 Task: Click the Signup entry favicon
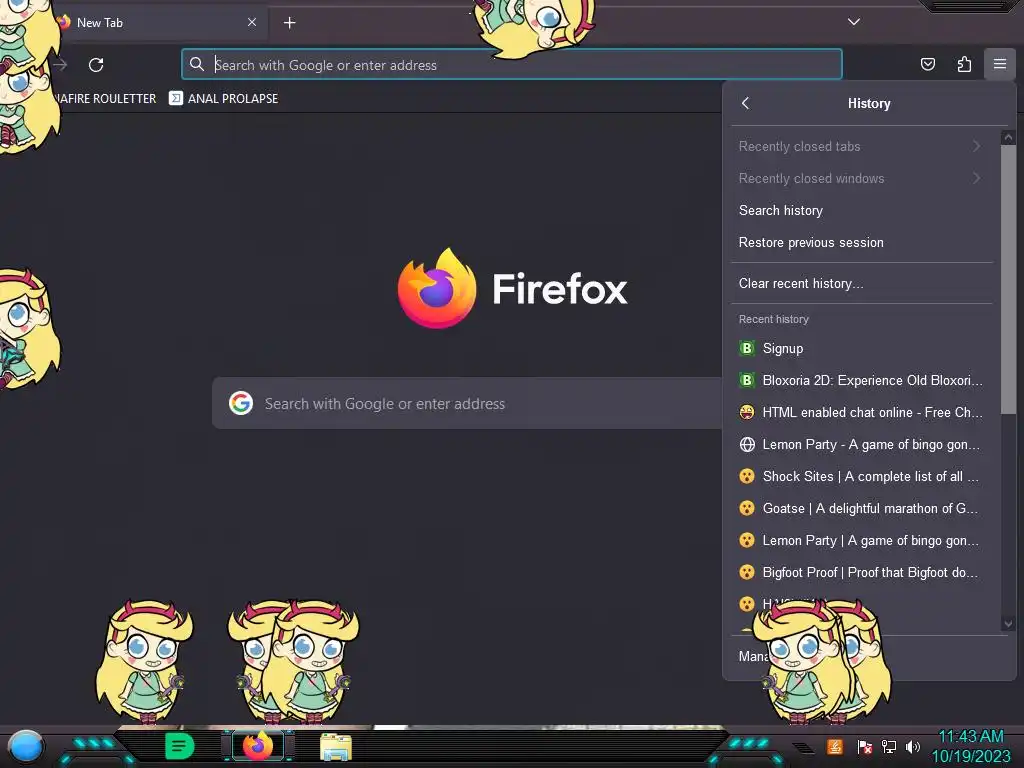[747, 348]
